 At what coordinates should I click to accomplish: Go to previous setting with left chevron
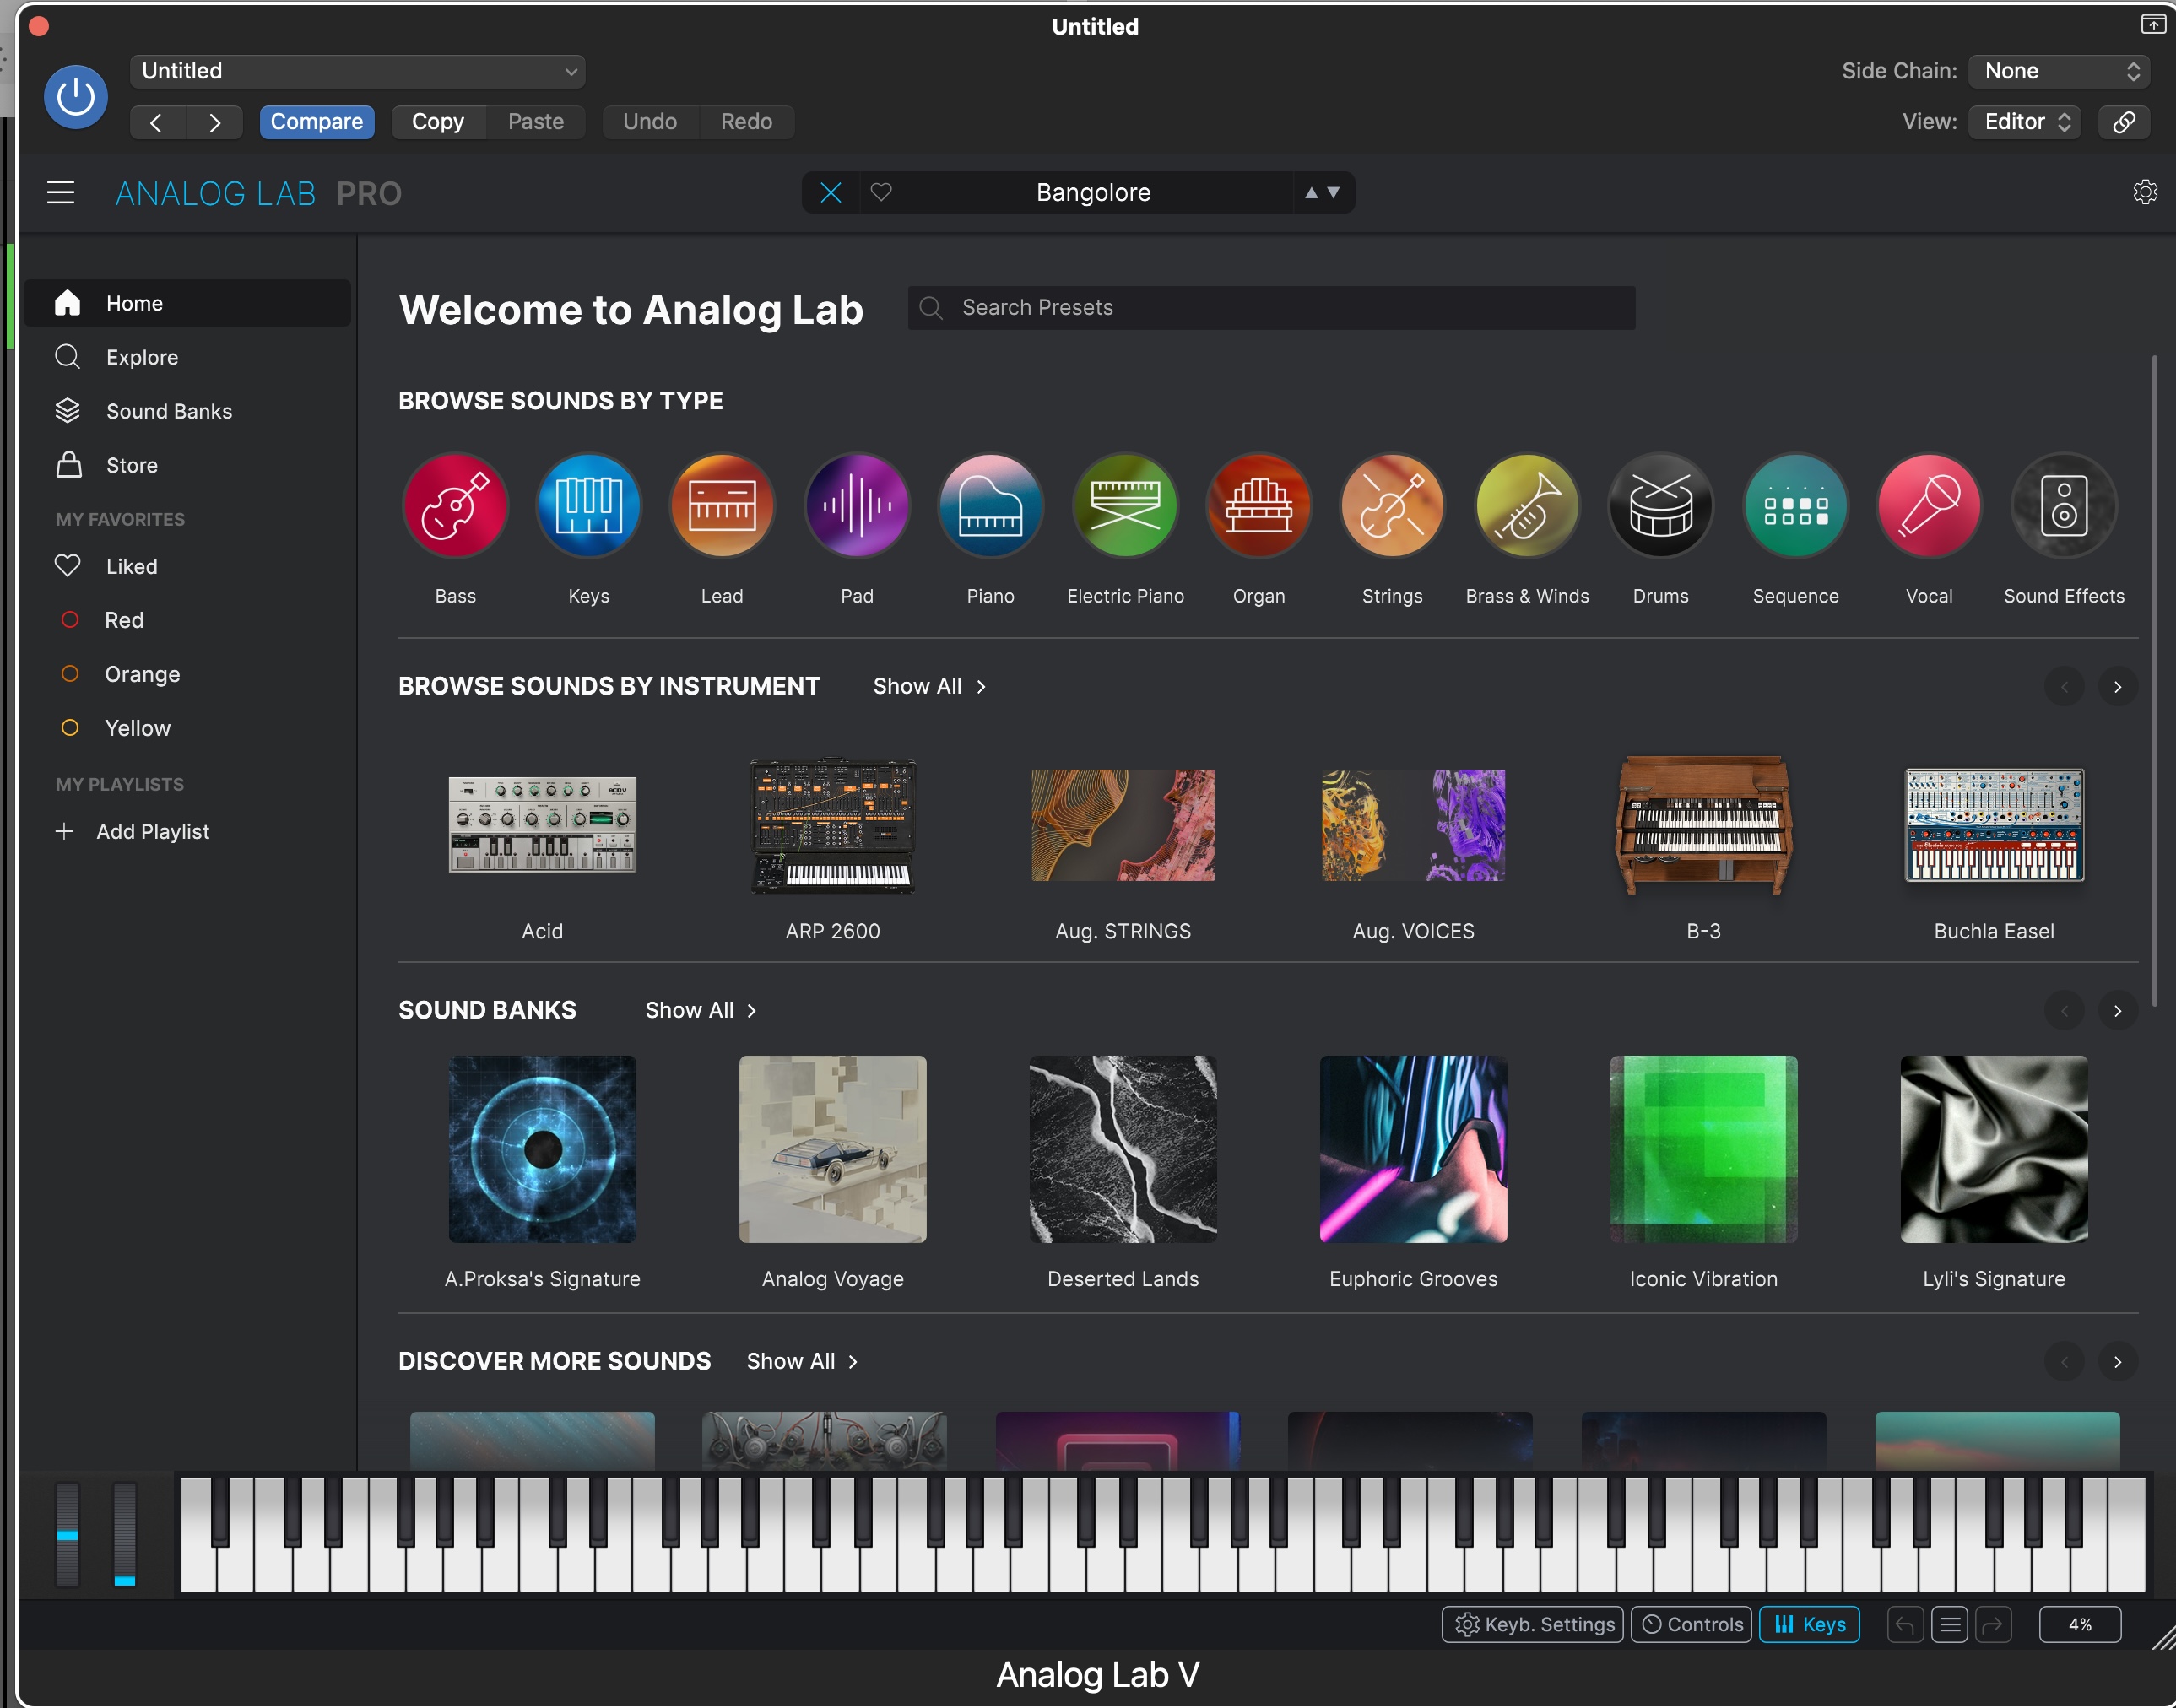pos(157,122)
